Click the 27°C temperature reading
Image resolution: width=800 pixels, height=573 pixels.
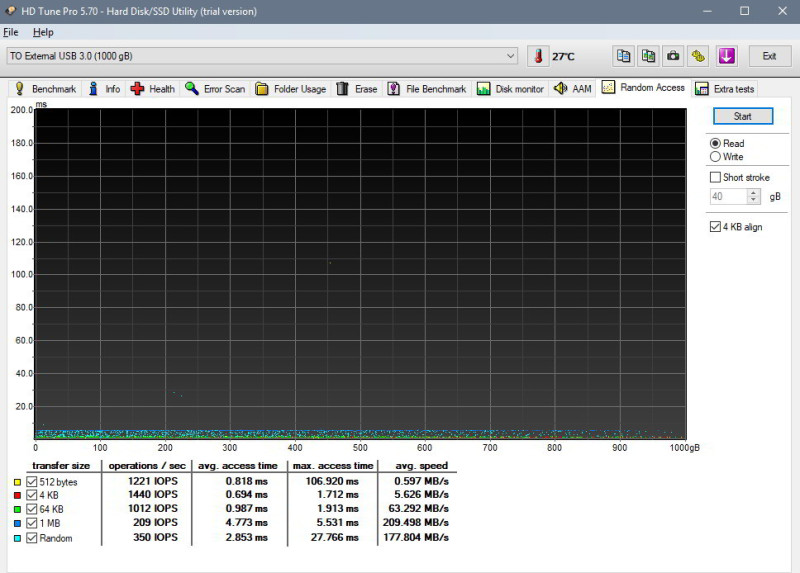(x=563, y=57)
